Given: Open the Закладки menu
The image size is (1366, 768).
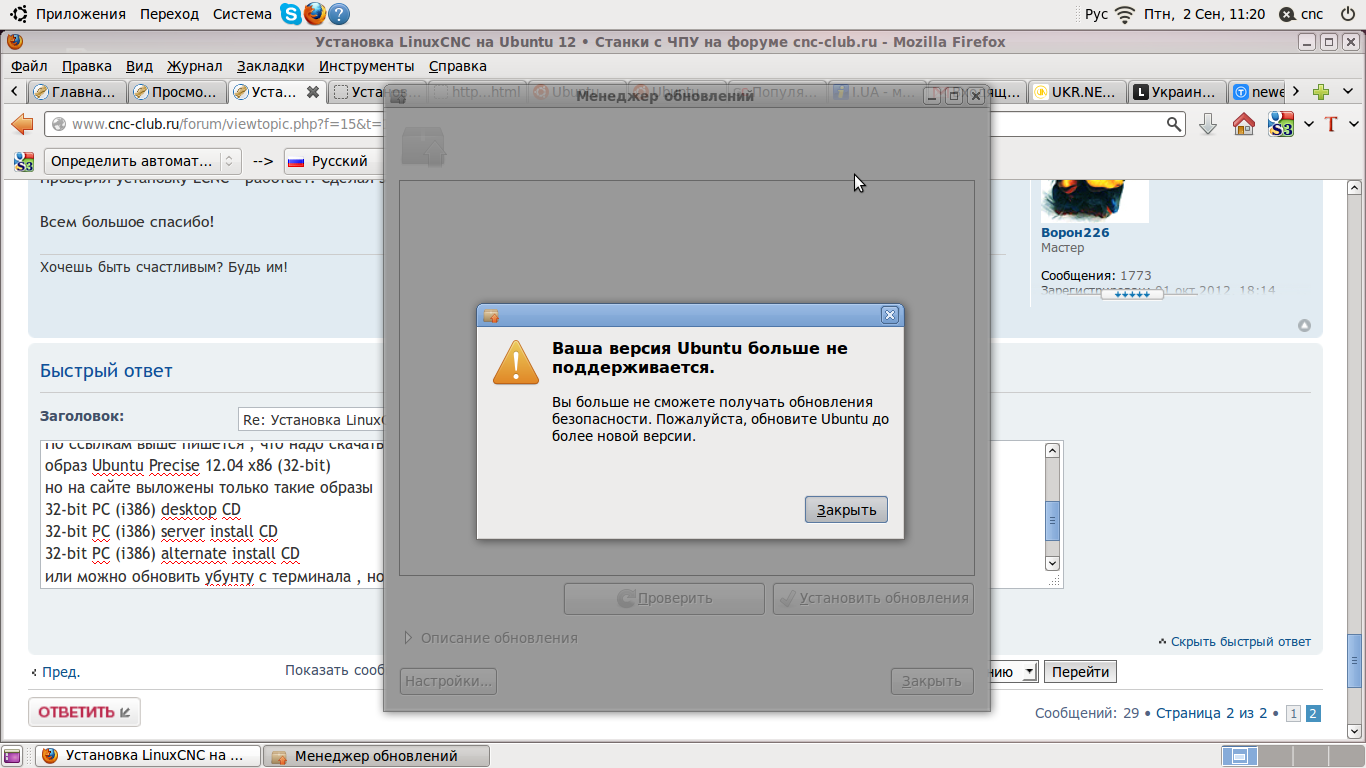Looking at the screenshot, I should pos(271,66).
